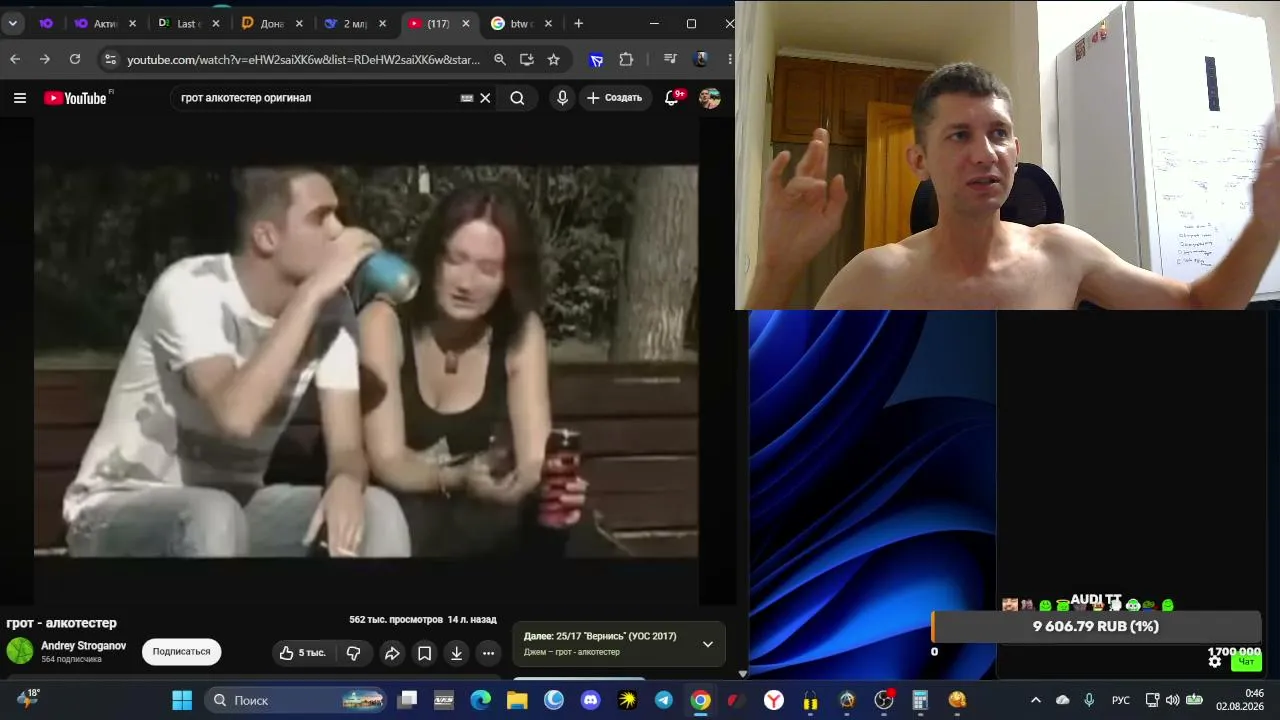Open Discord from the taskbar

[590, 700]
